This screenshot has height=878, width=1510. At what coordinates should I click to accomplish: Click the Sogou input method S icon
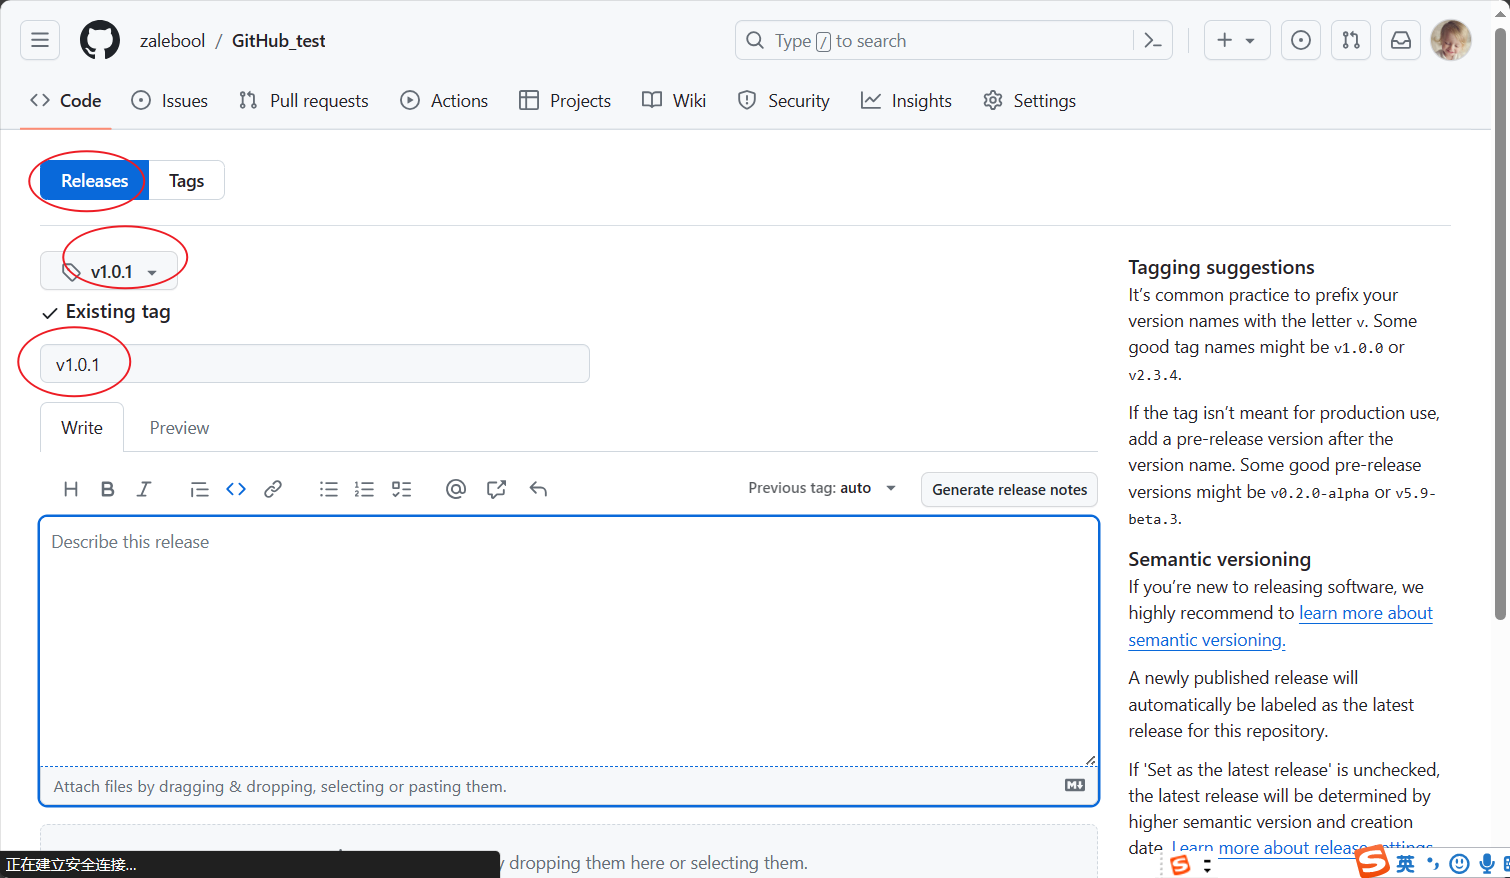1373,862
